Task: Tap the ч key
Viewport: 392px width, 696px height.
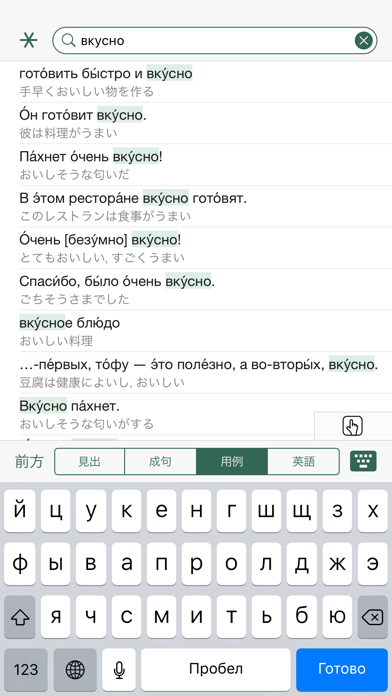Action: click(91, 617)
